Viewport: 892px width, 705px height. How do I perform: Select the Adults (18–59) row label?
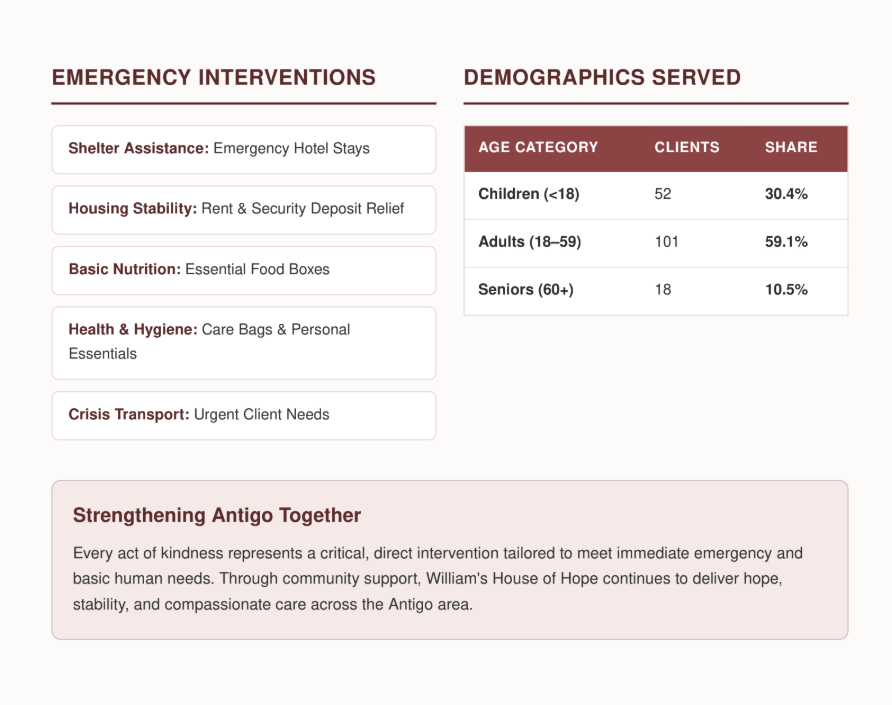pyautogui.click(x=530, y=242)
